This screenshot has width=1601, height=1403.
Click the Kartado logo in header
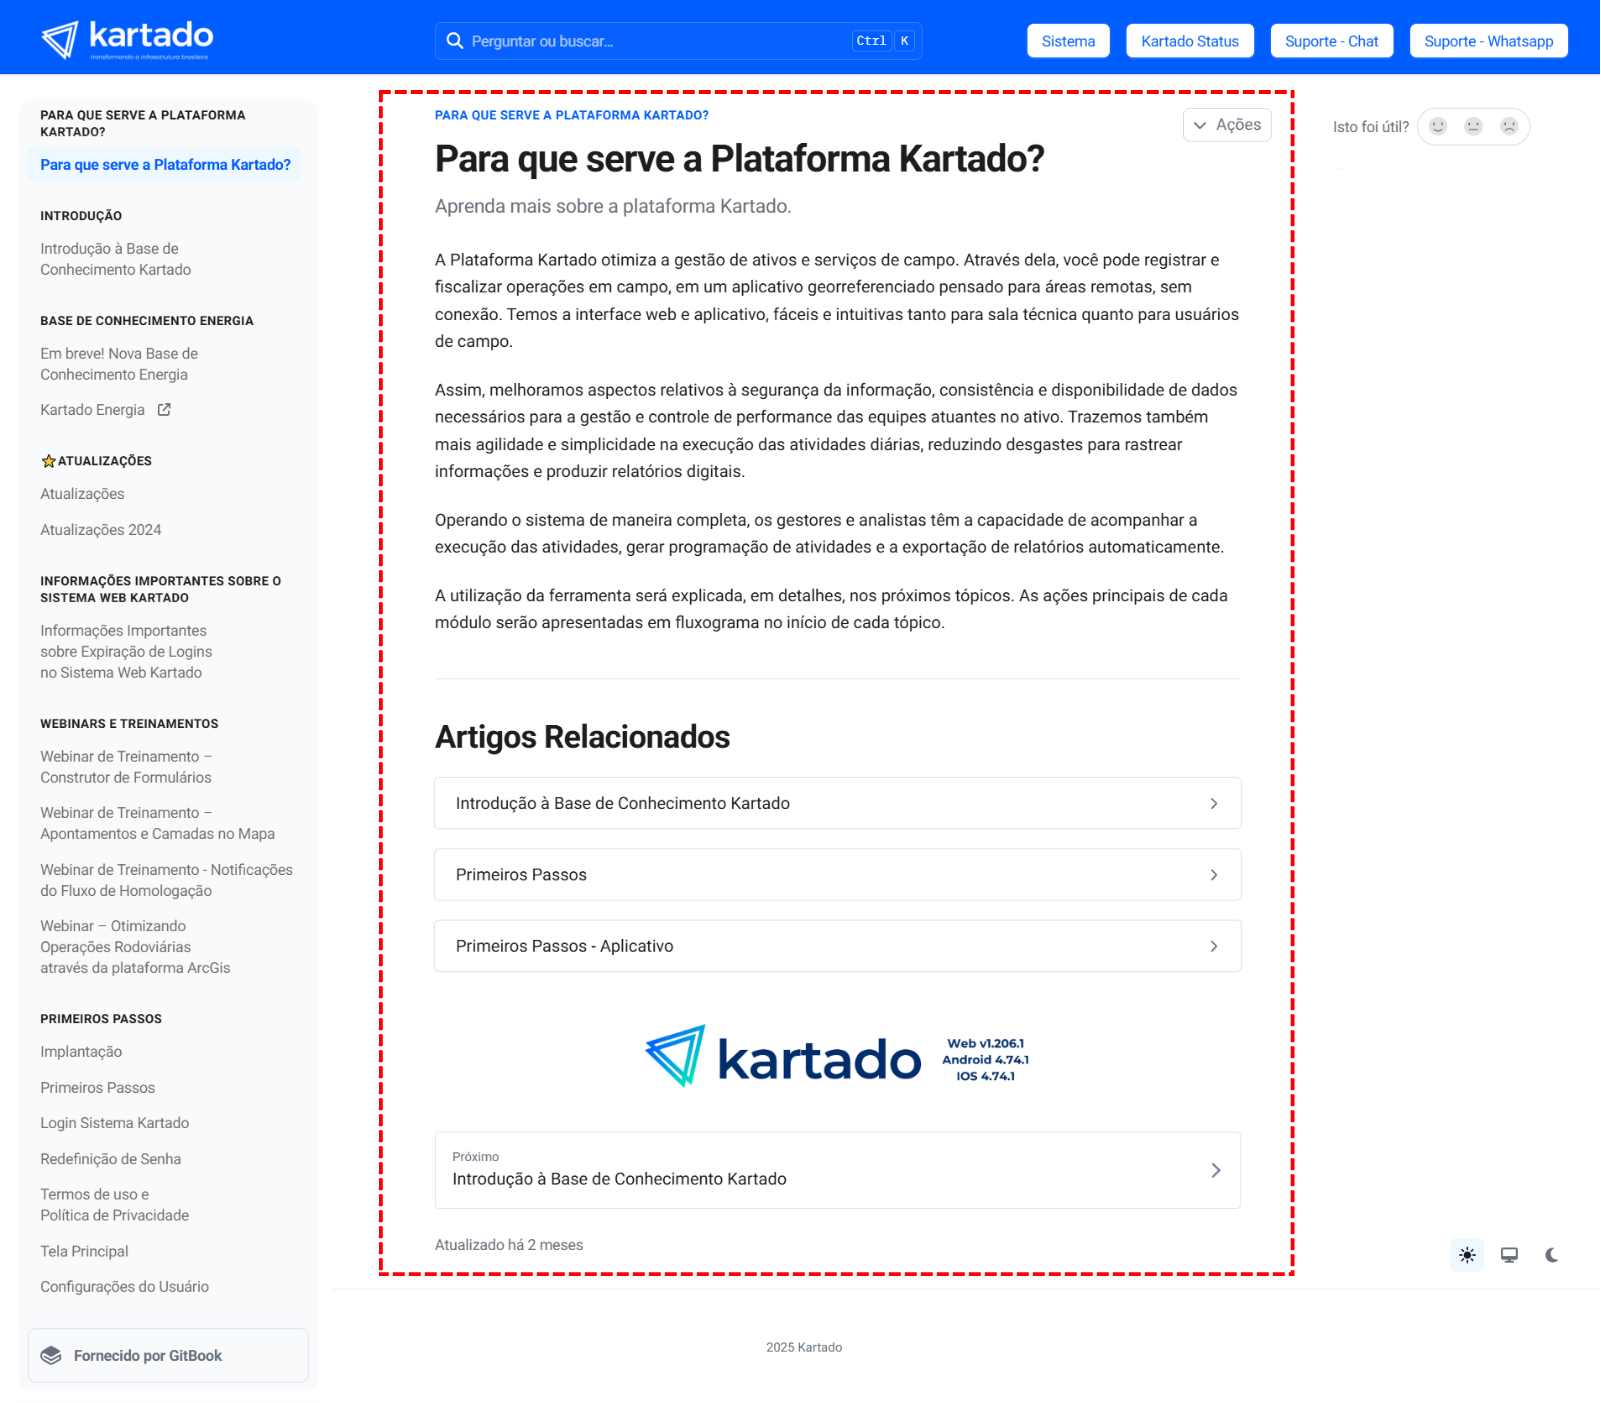click(127, 39)
